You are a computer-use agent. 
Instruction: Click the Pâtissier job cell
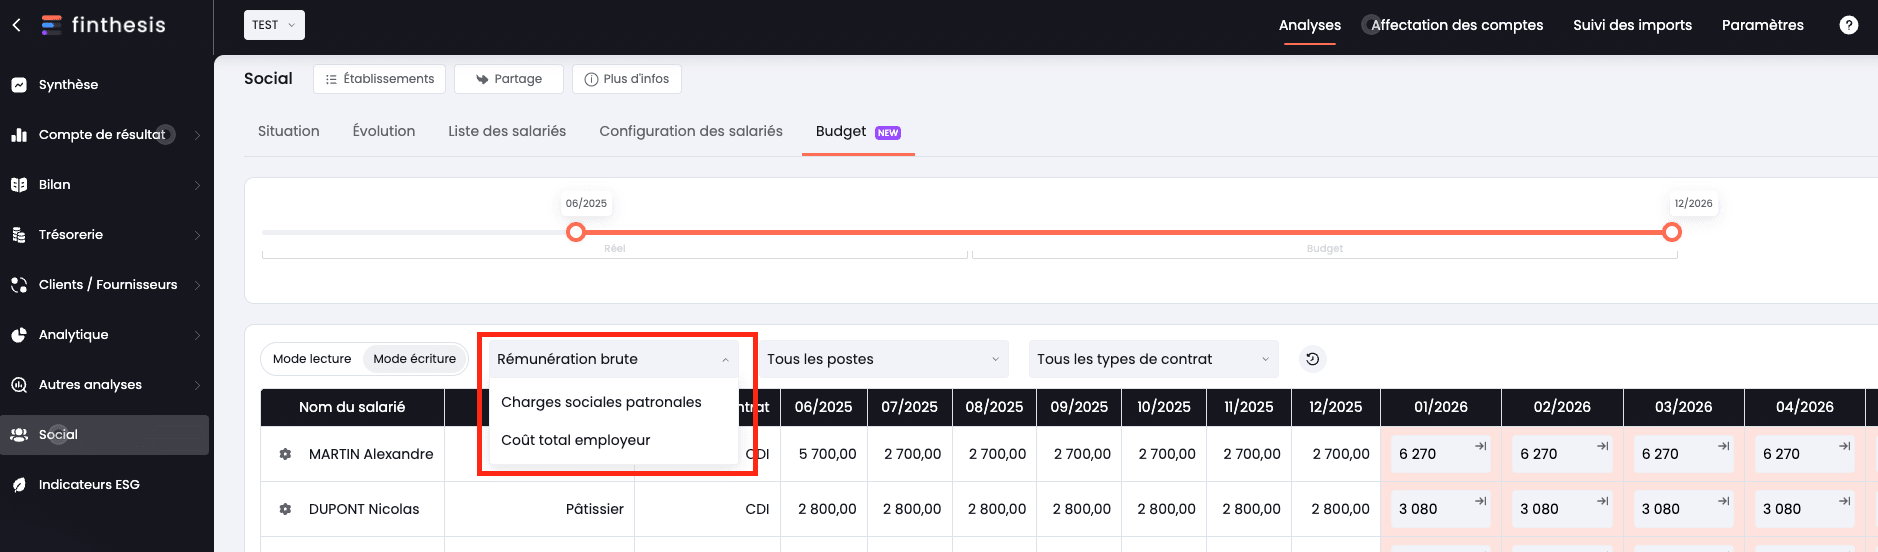pos(539,509)
